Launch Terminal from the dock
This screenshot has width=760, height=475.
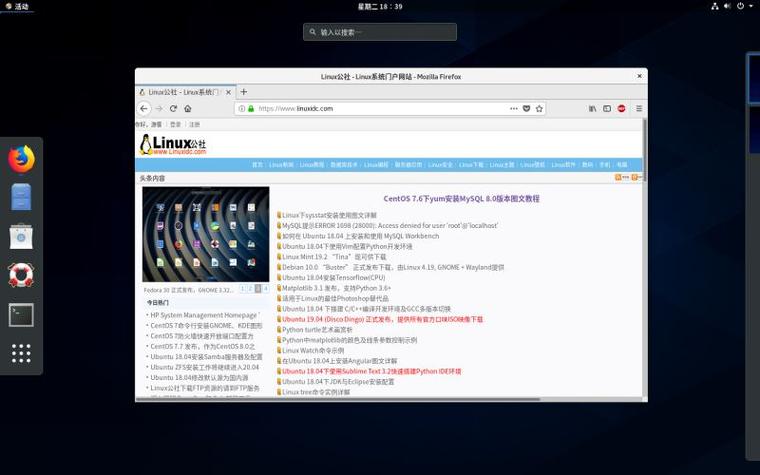pos(21,315)
